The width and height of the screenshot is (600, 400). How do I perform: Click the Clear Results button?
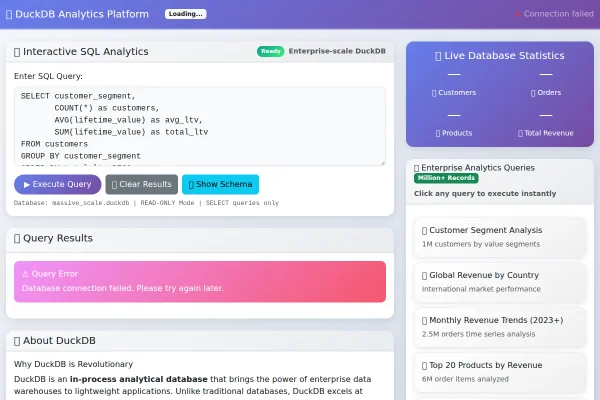coord(142,184)
